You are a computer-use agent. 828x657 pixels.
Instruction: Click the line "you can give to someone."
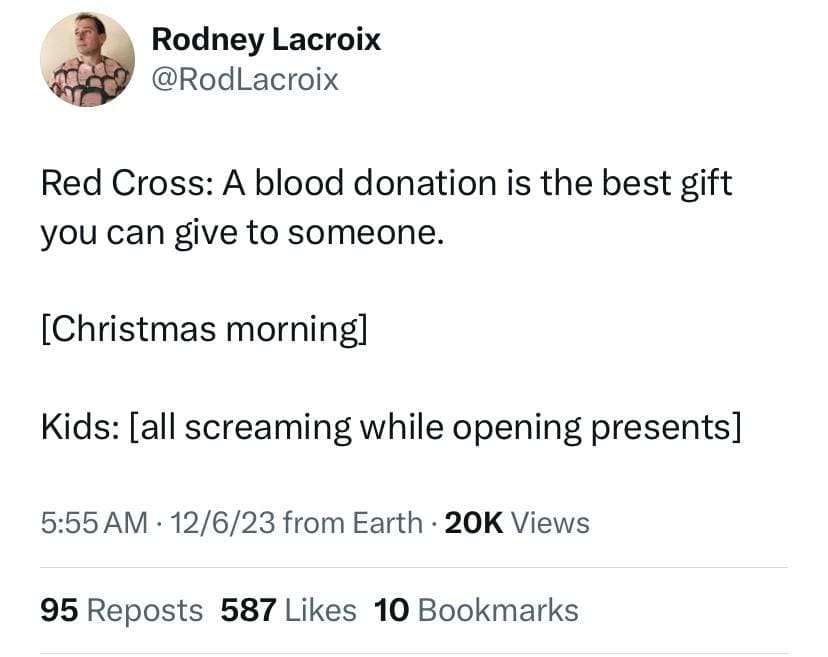pyautogui.click(x=240, y=233)
